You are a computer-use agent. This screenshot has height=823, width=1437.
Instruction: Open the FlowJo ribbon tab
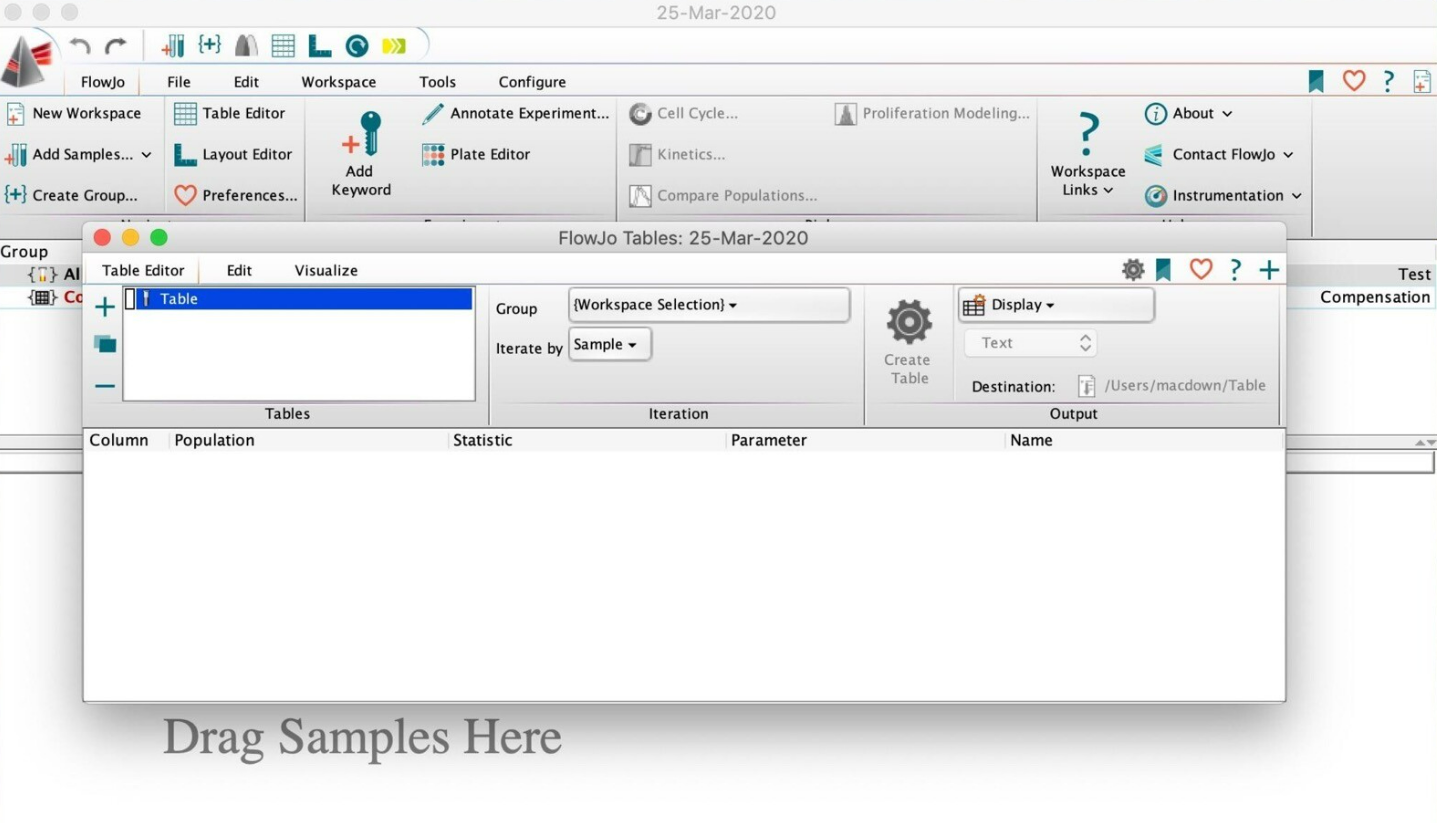pyautogui.click(x=102, y=82)
